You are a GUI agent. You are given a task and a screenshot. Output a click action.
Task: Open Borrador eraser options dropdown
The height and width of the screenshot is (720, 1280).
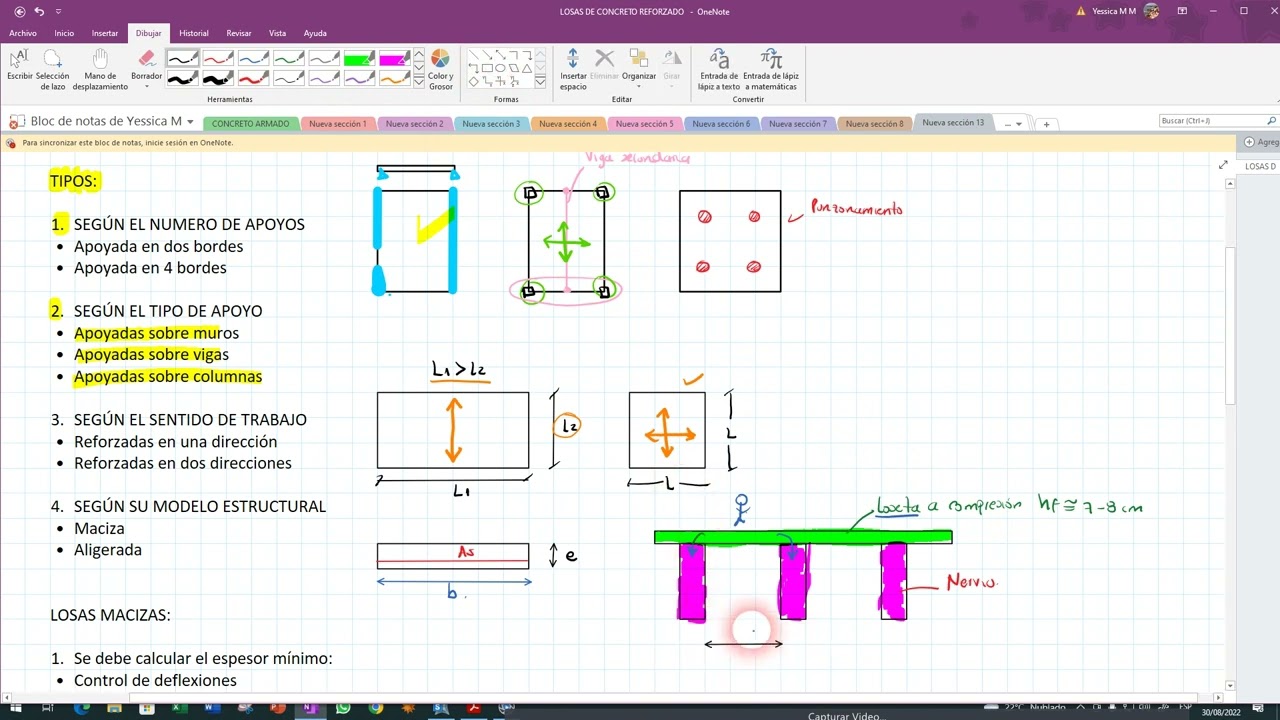coord(146,86)
